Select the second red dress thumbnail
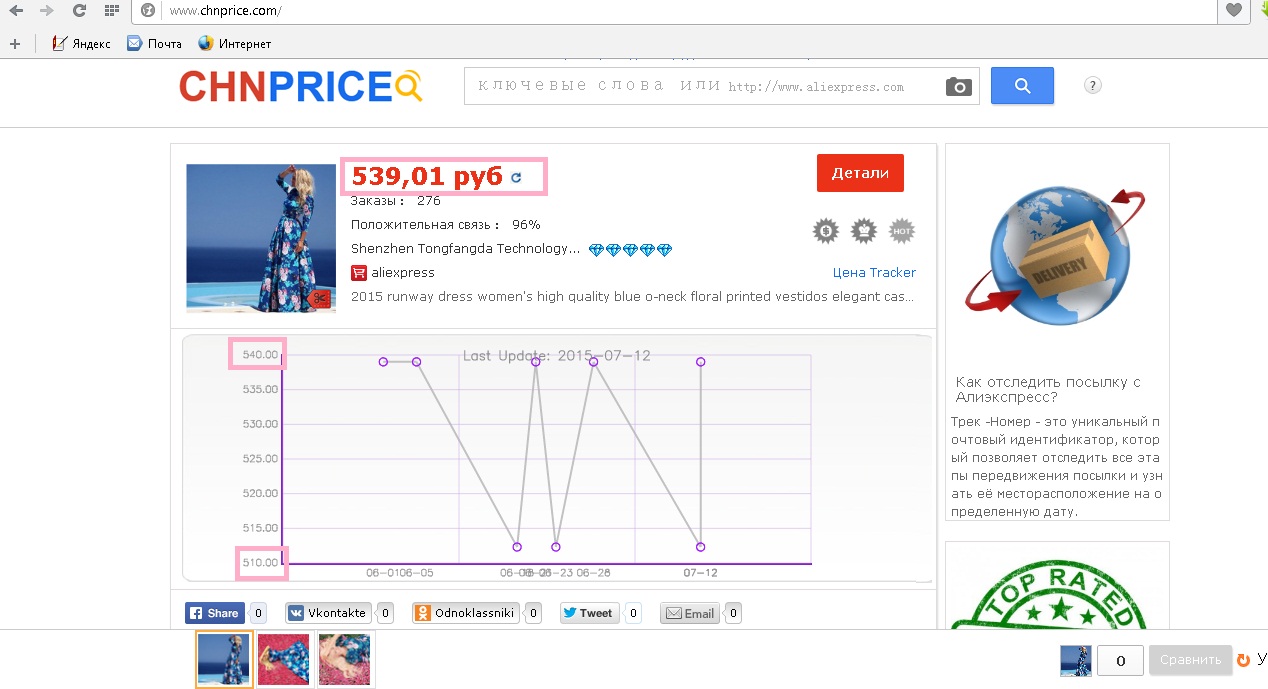The height and width of the screenshot is (689, 1268). pos(283,659)
